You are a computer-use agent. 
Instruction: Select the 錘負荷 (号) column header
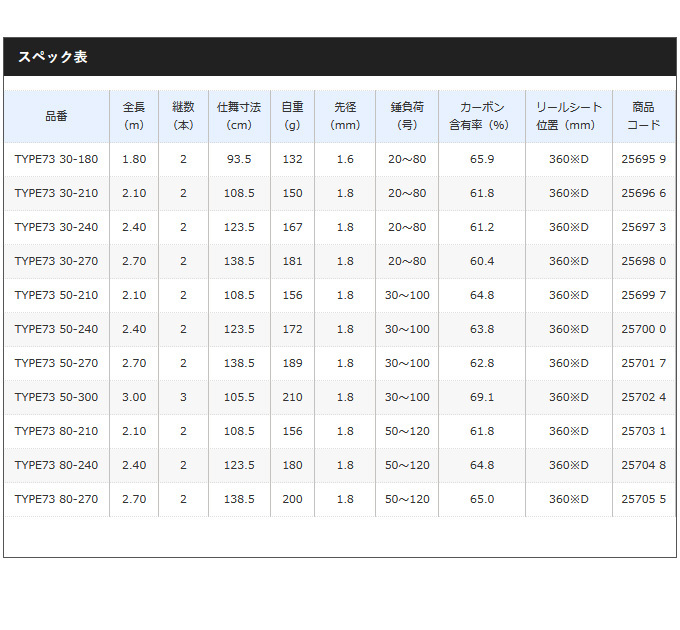pos(407,116)
